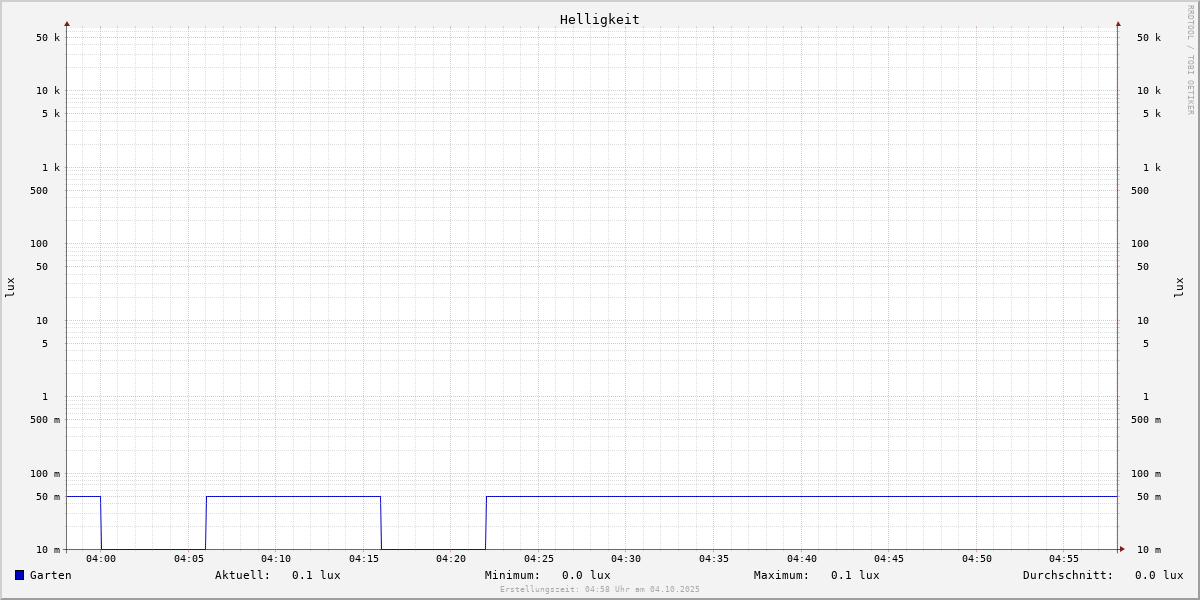Image resolution: width=1200 pixels, height=600 pixels.
Task: Select the 04:25 time axis label
Action: click(x=539, y=559)
